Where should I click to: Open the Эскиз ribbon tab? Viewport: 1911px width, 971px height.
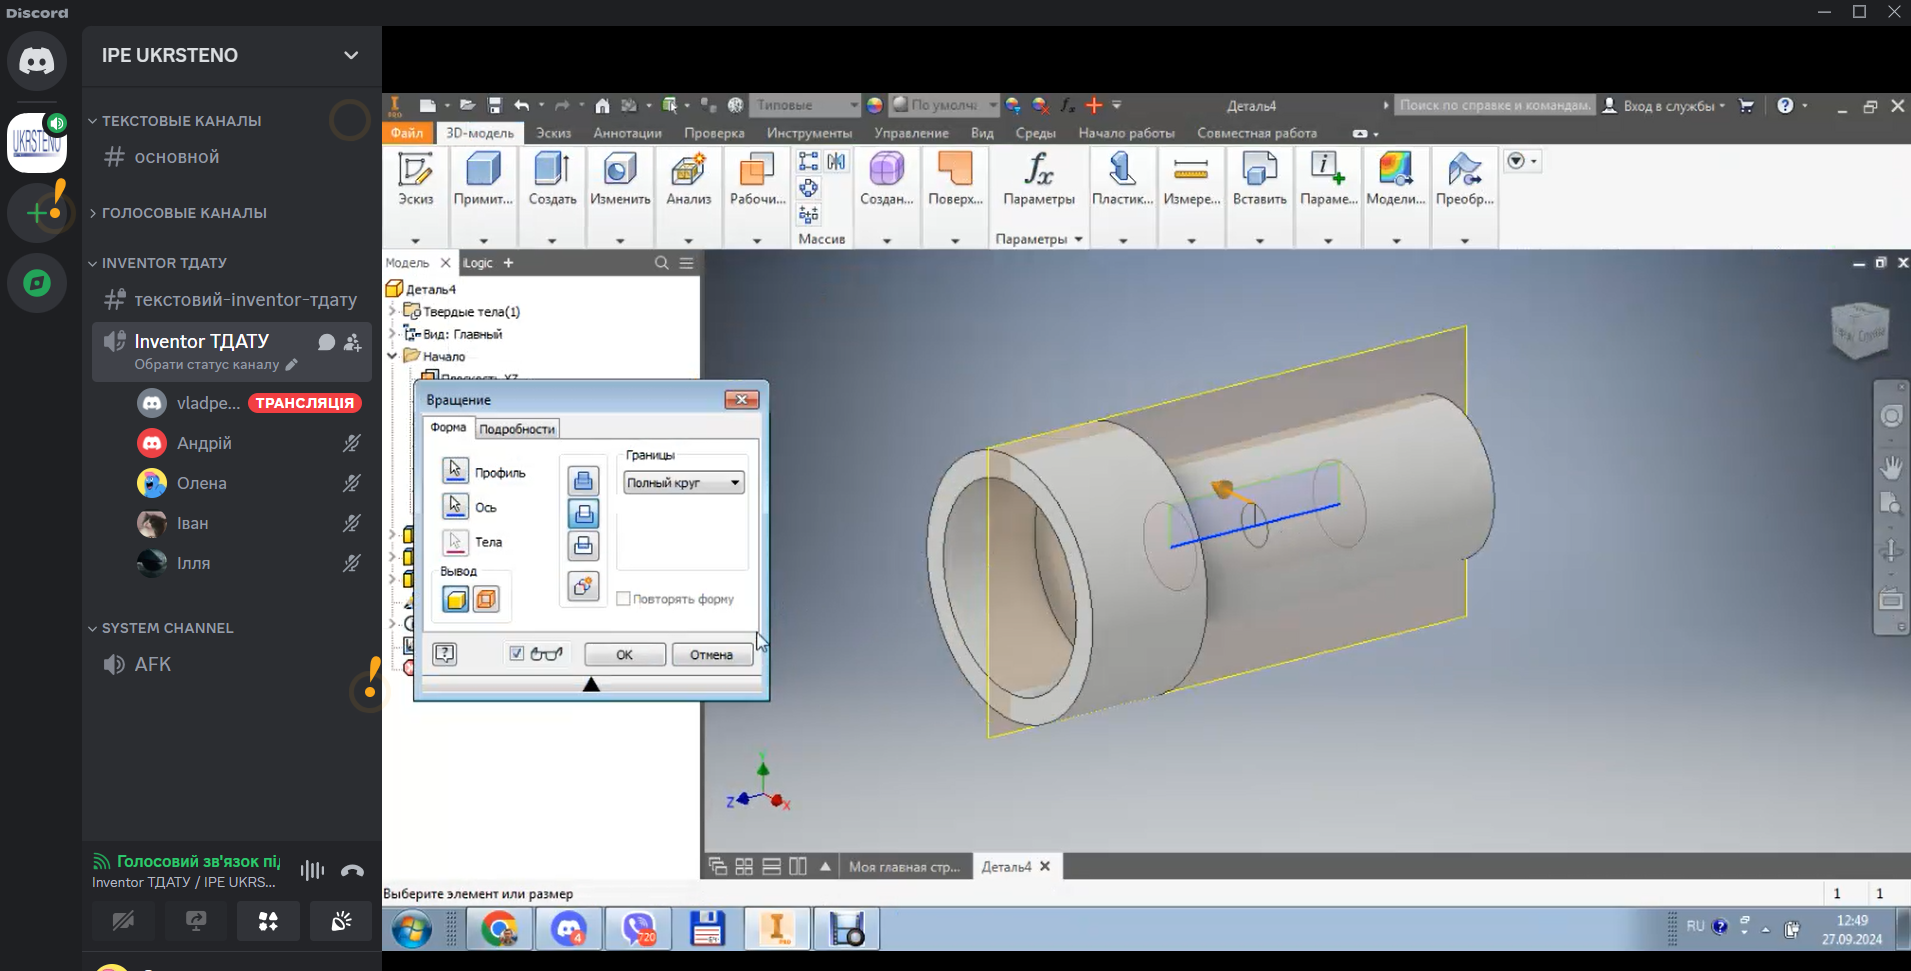[553, 133]
